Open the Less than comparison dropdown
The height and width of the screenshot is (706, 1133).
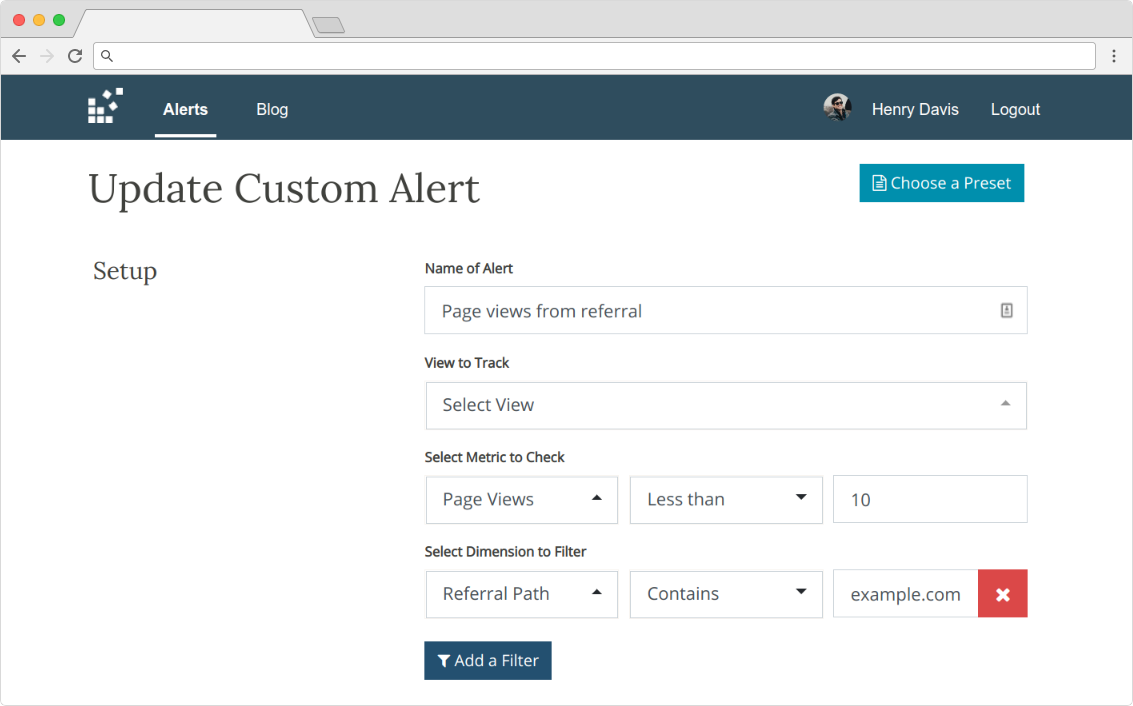[x=725, y=500]
